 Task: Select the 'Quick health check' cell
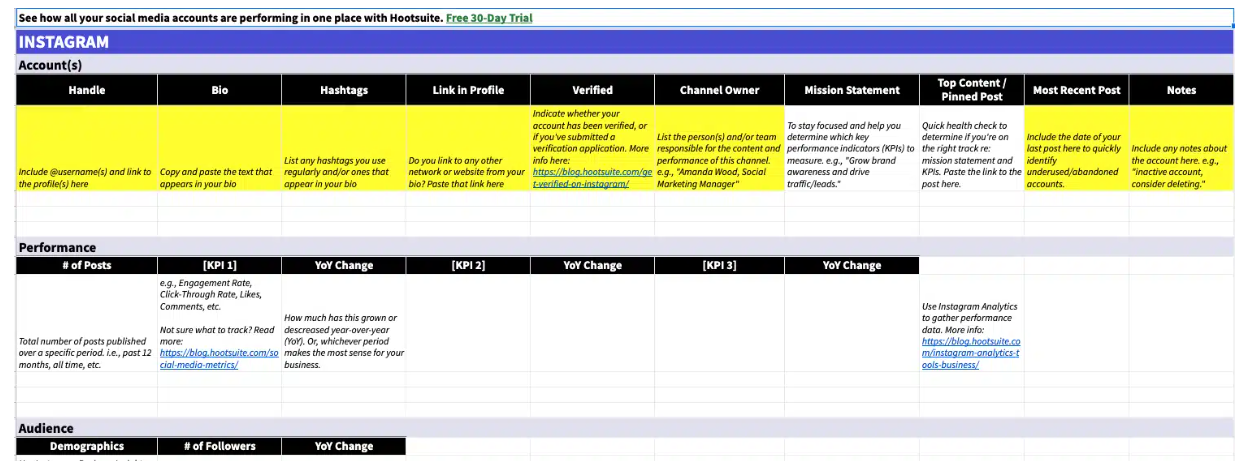click(972, 149)
